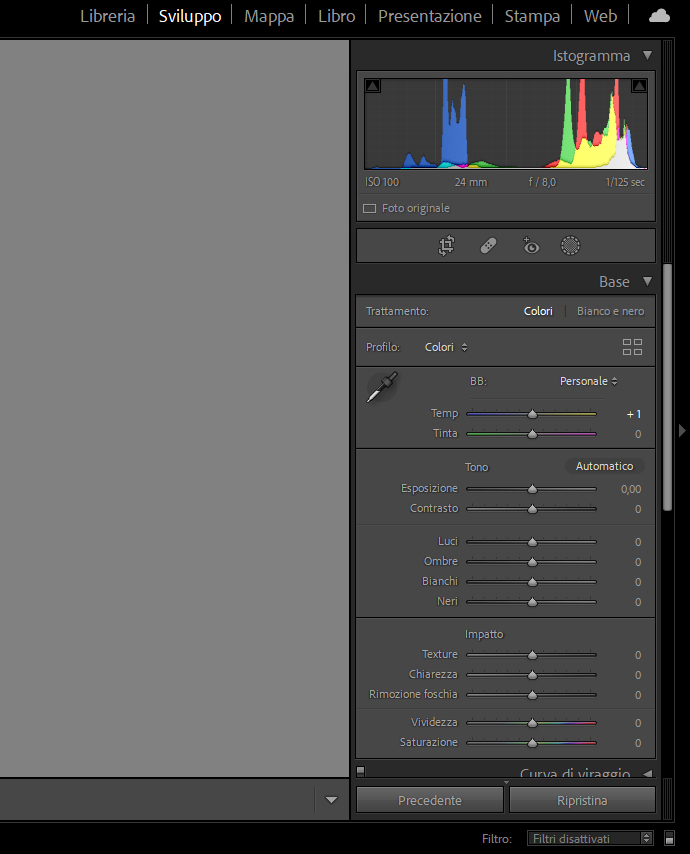Click the right panel vertical scrollbar
The width and height of the screenshot is (690, 854).
pyautogui.click(x=667, y=387)
